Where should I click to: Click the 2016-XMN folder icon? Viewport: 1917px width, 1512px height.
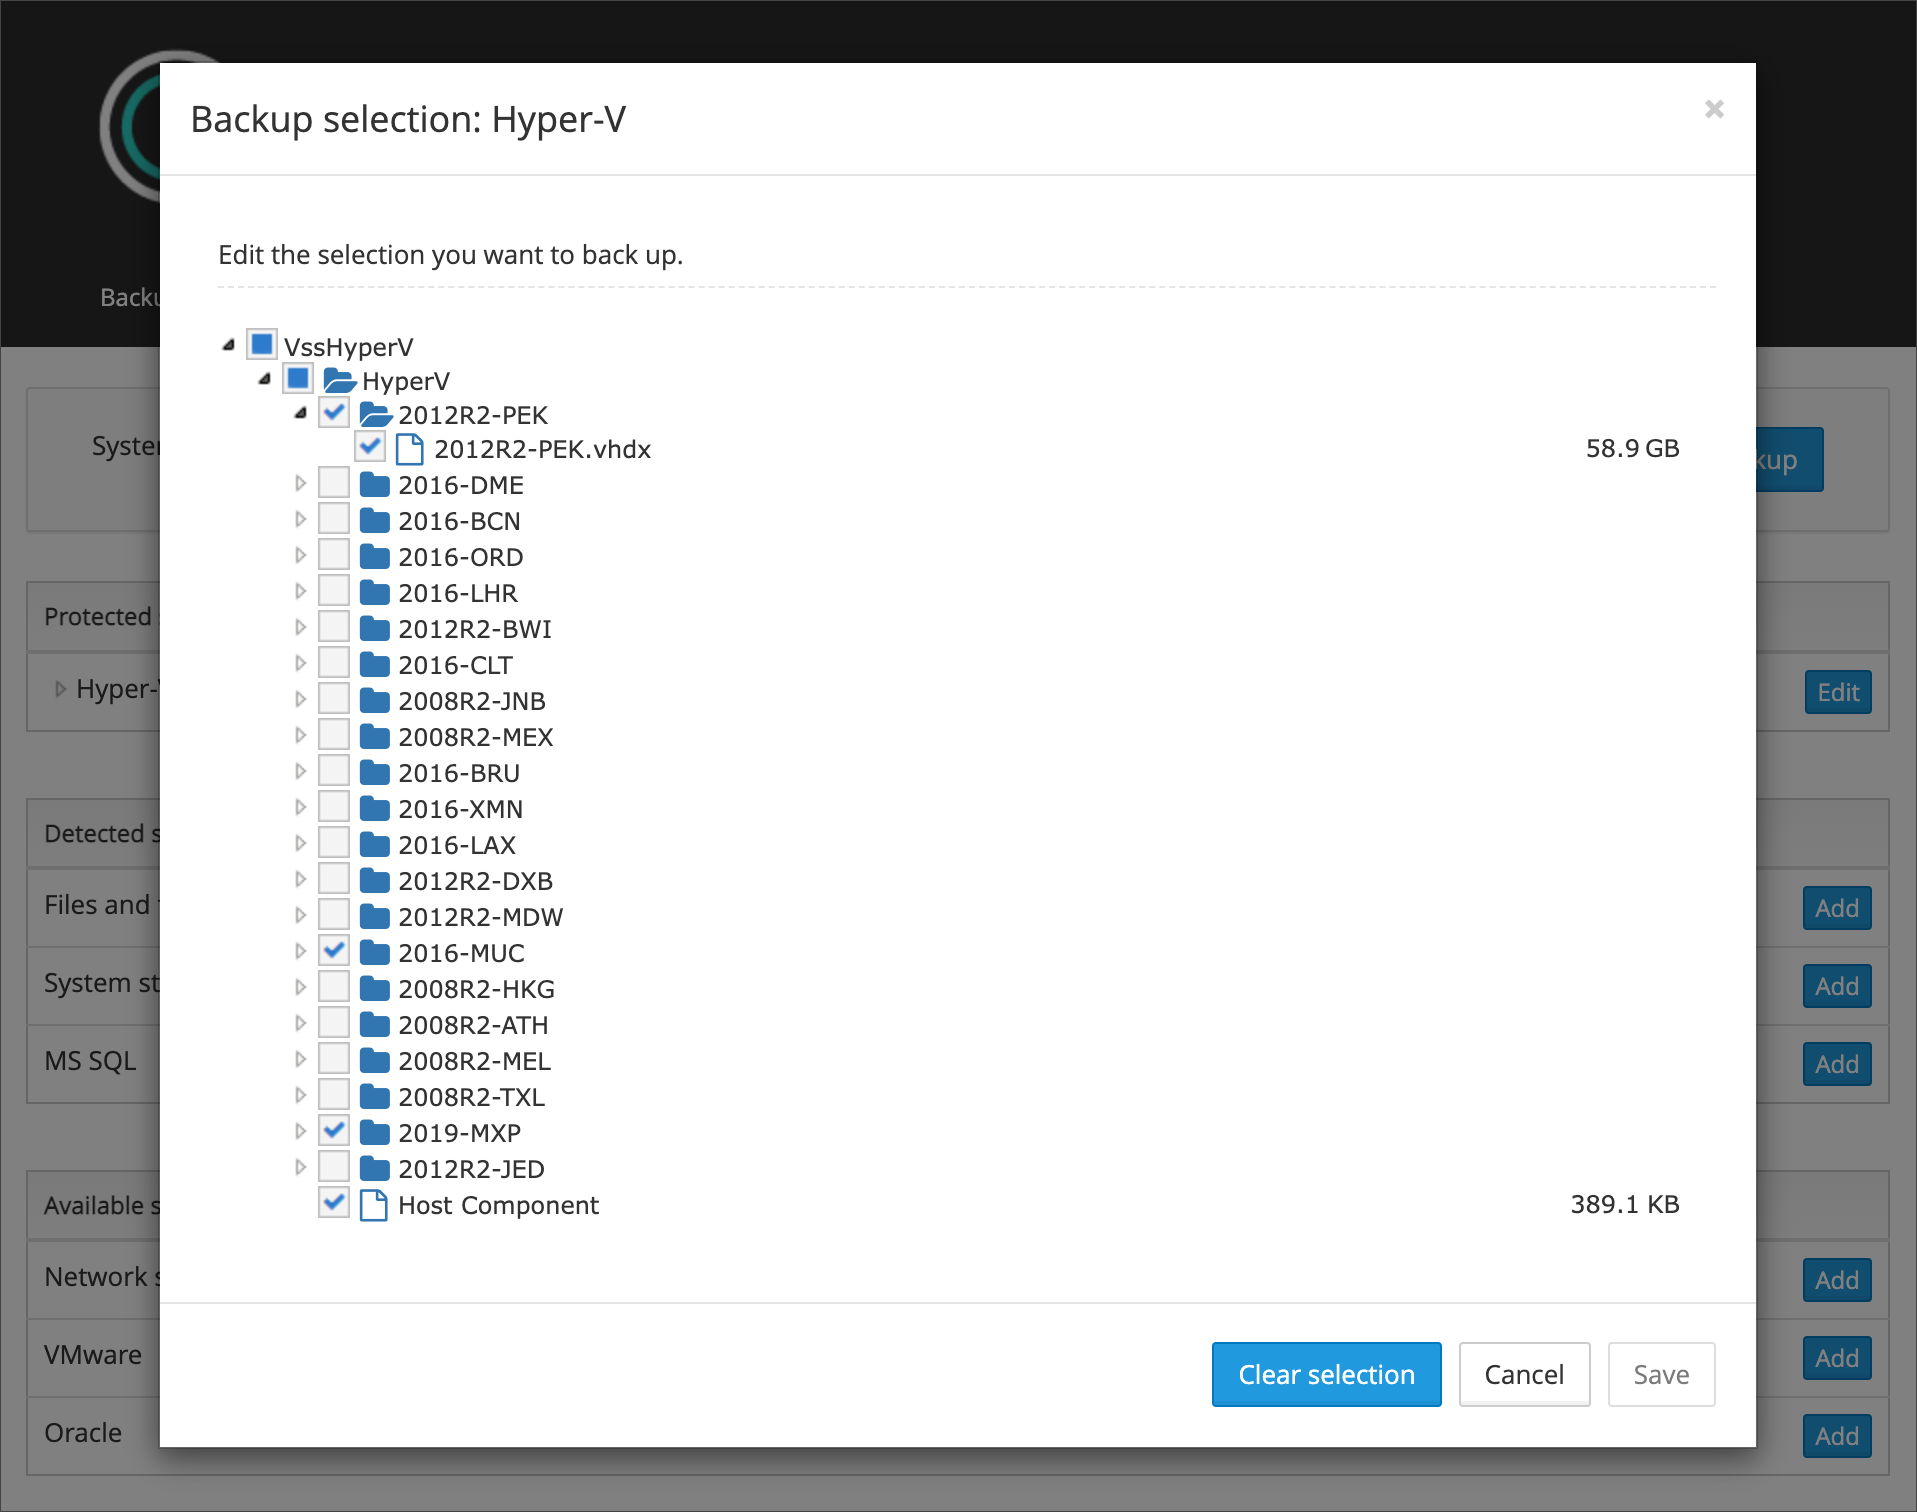pos(375,809)
